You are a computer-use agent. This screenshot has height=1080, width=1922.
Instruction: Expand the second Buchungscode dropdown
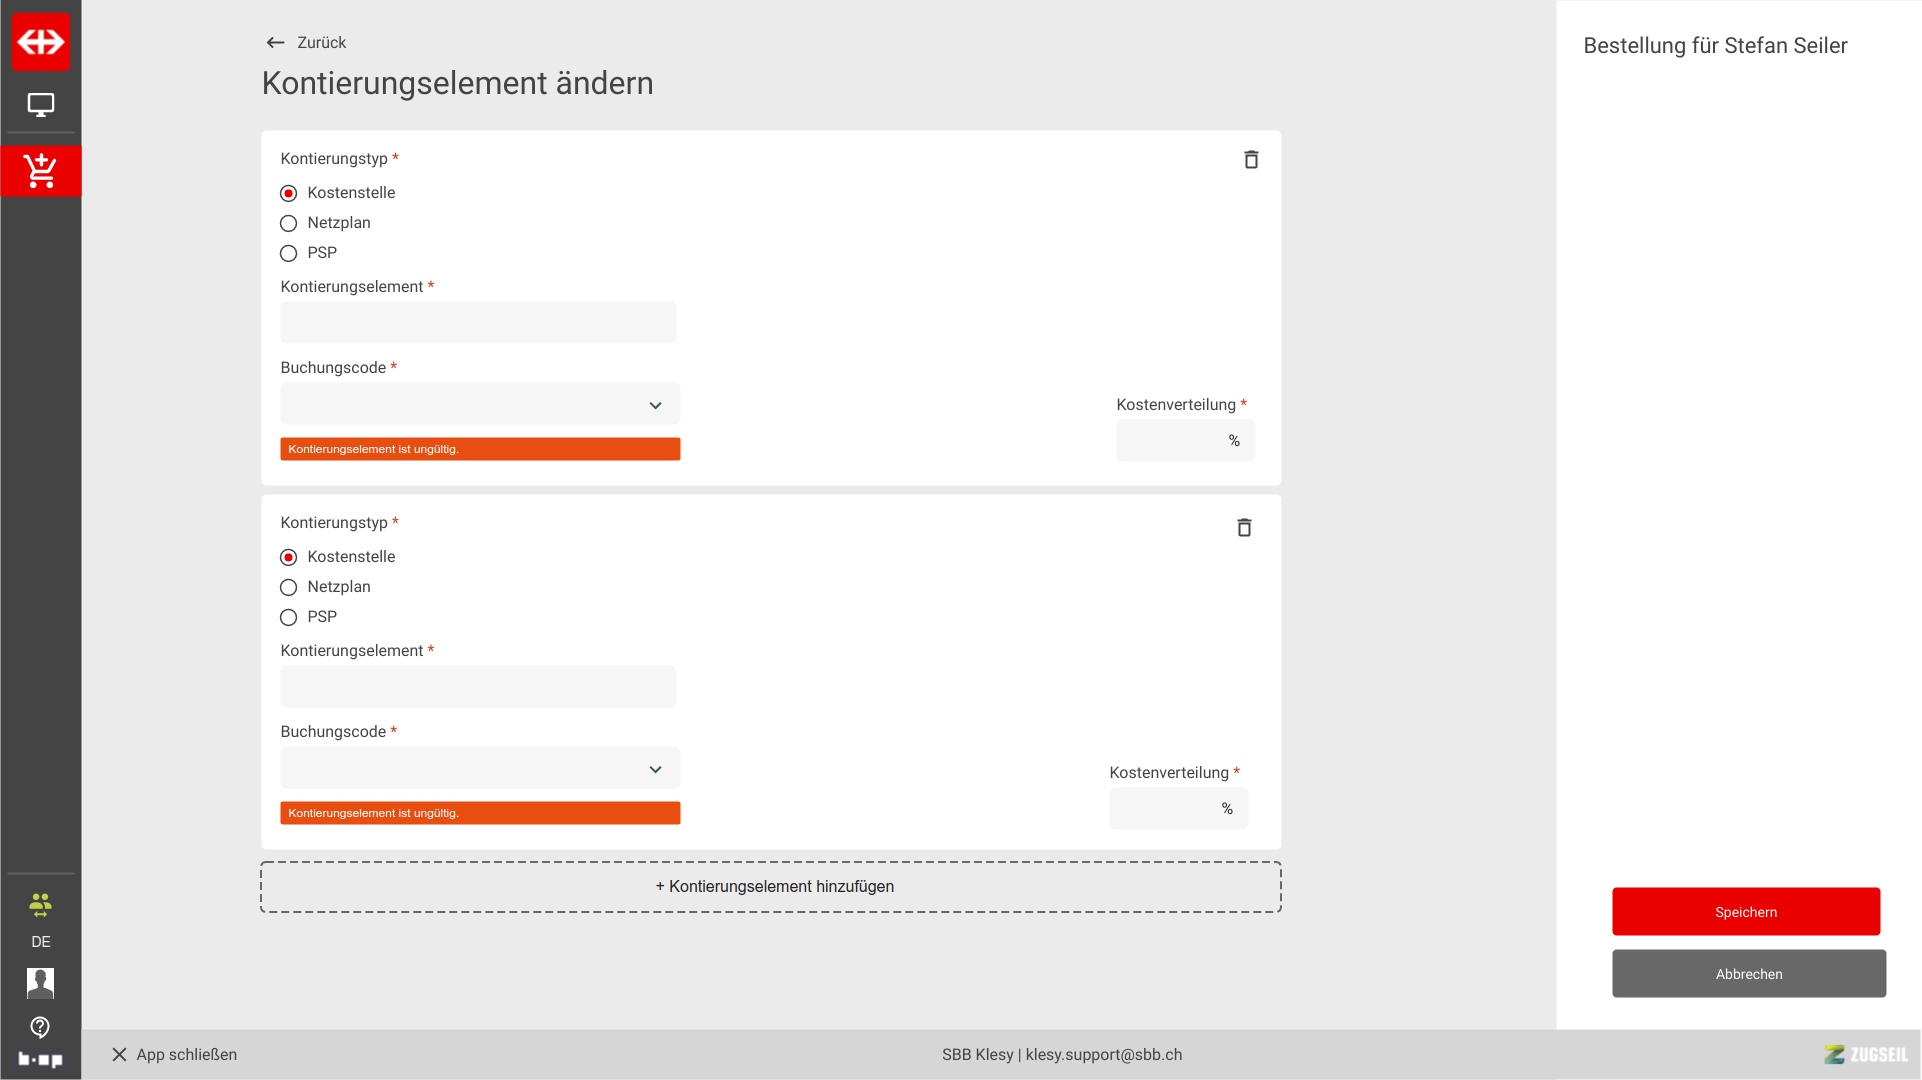point(480,769)
